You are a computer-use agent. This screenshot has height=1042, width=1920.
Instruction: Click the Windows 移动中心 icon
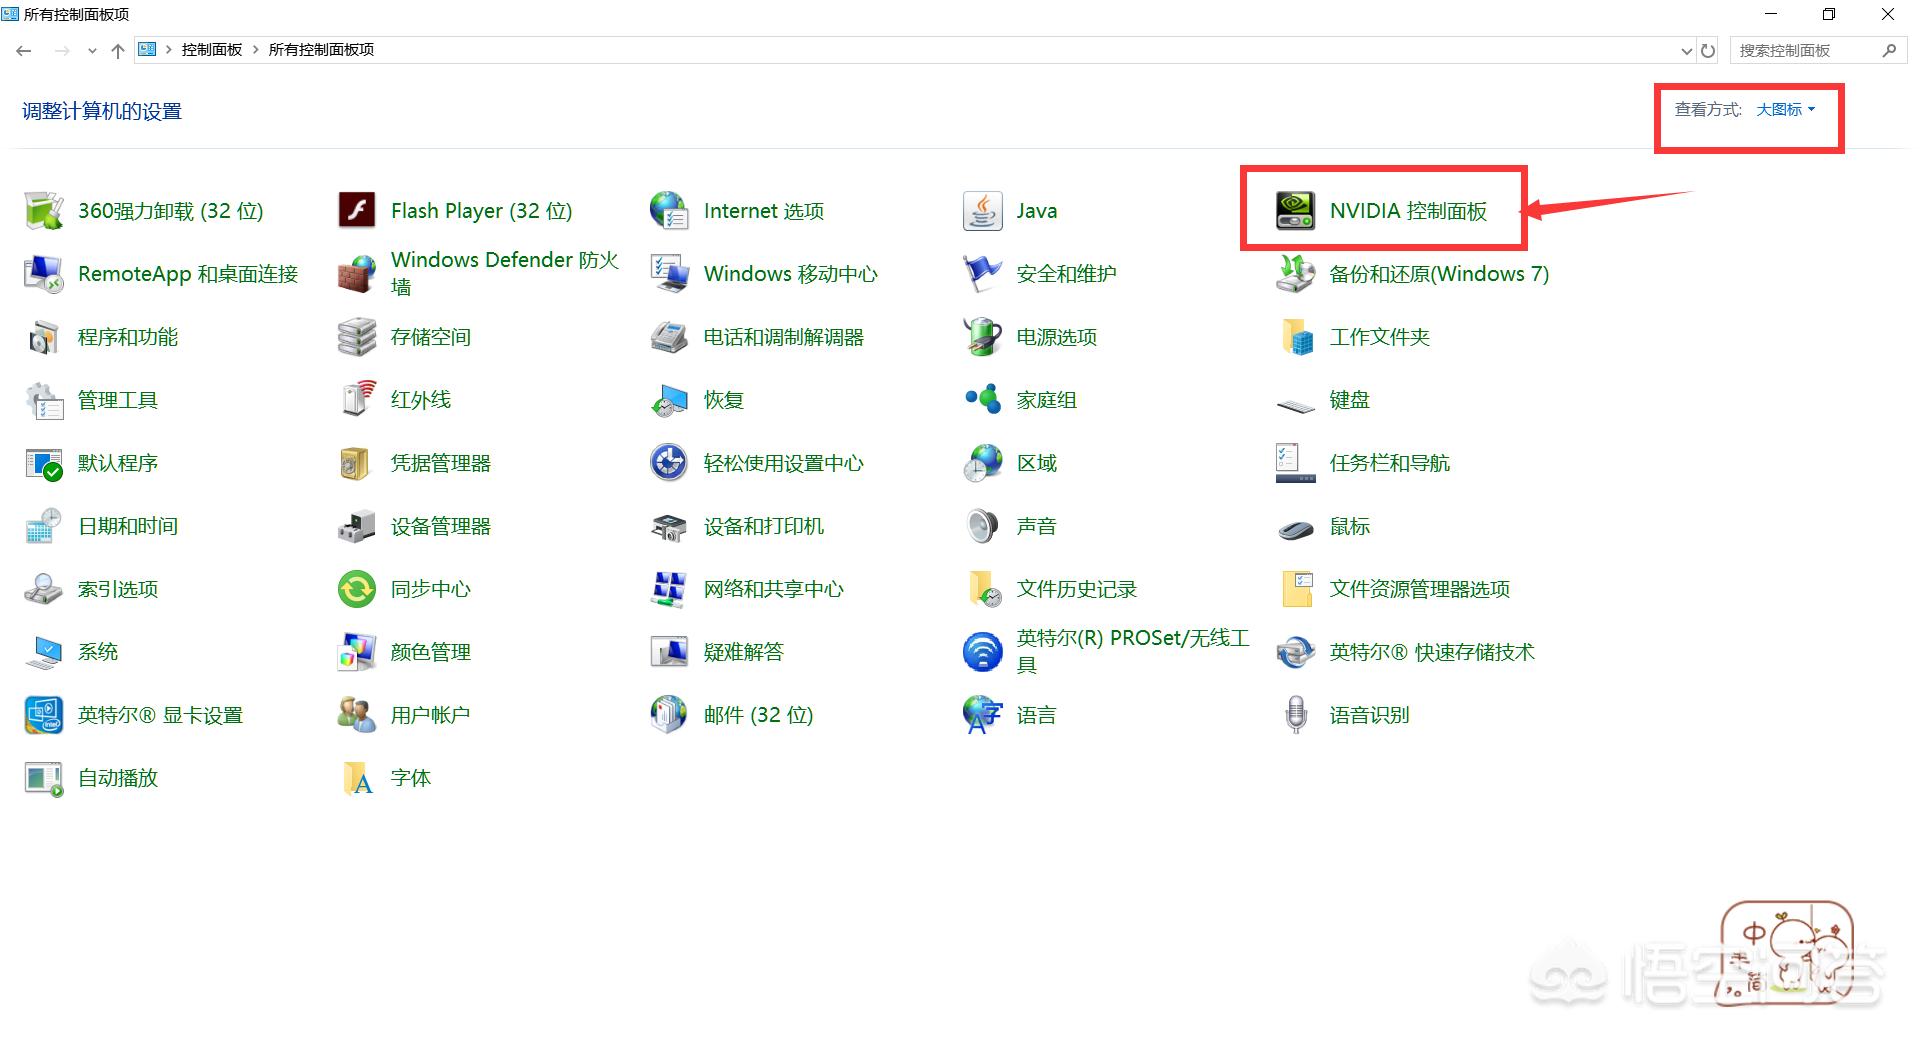[x=669, y=274]
